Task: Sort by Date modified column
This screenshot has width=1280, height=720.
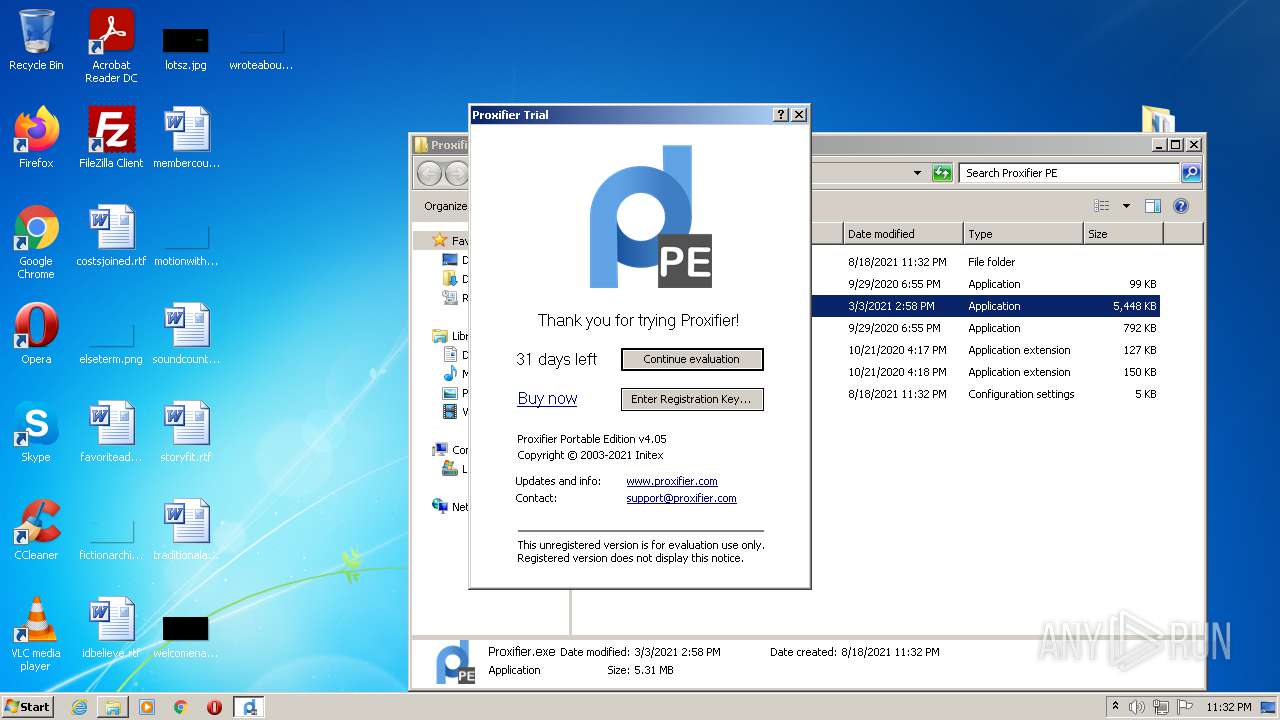Action: coord(903,234)
